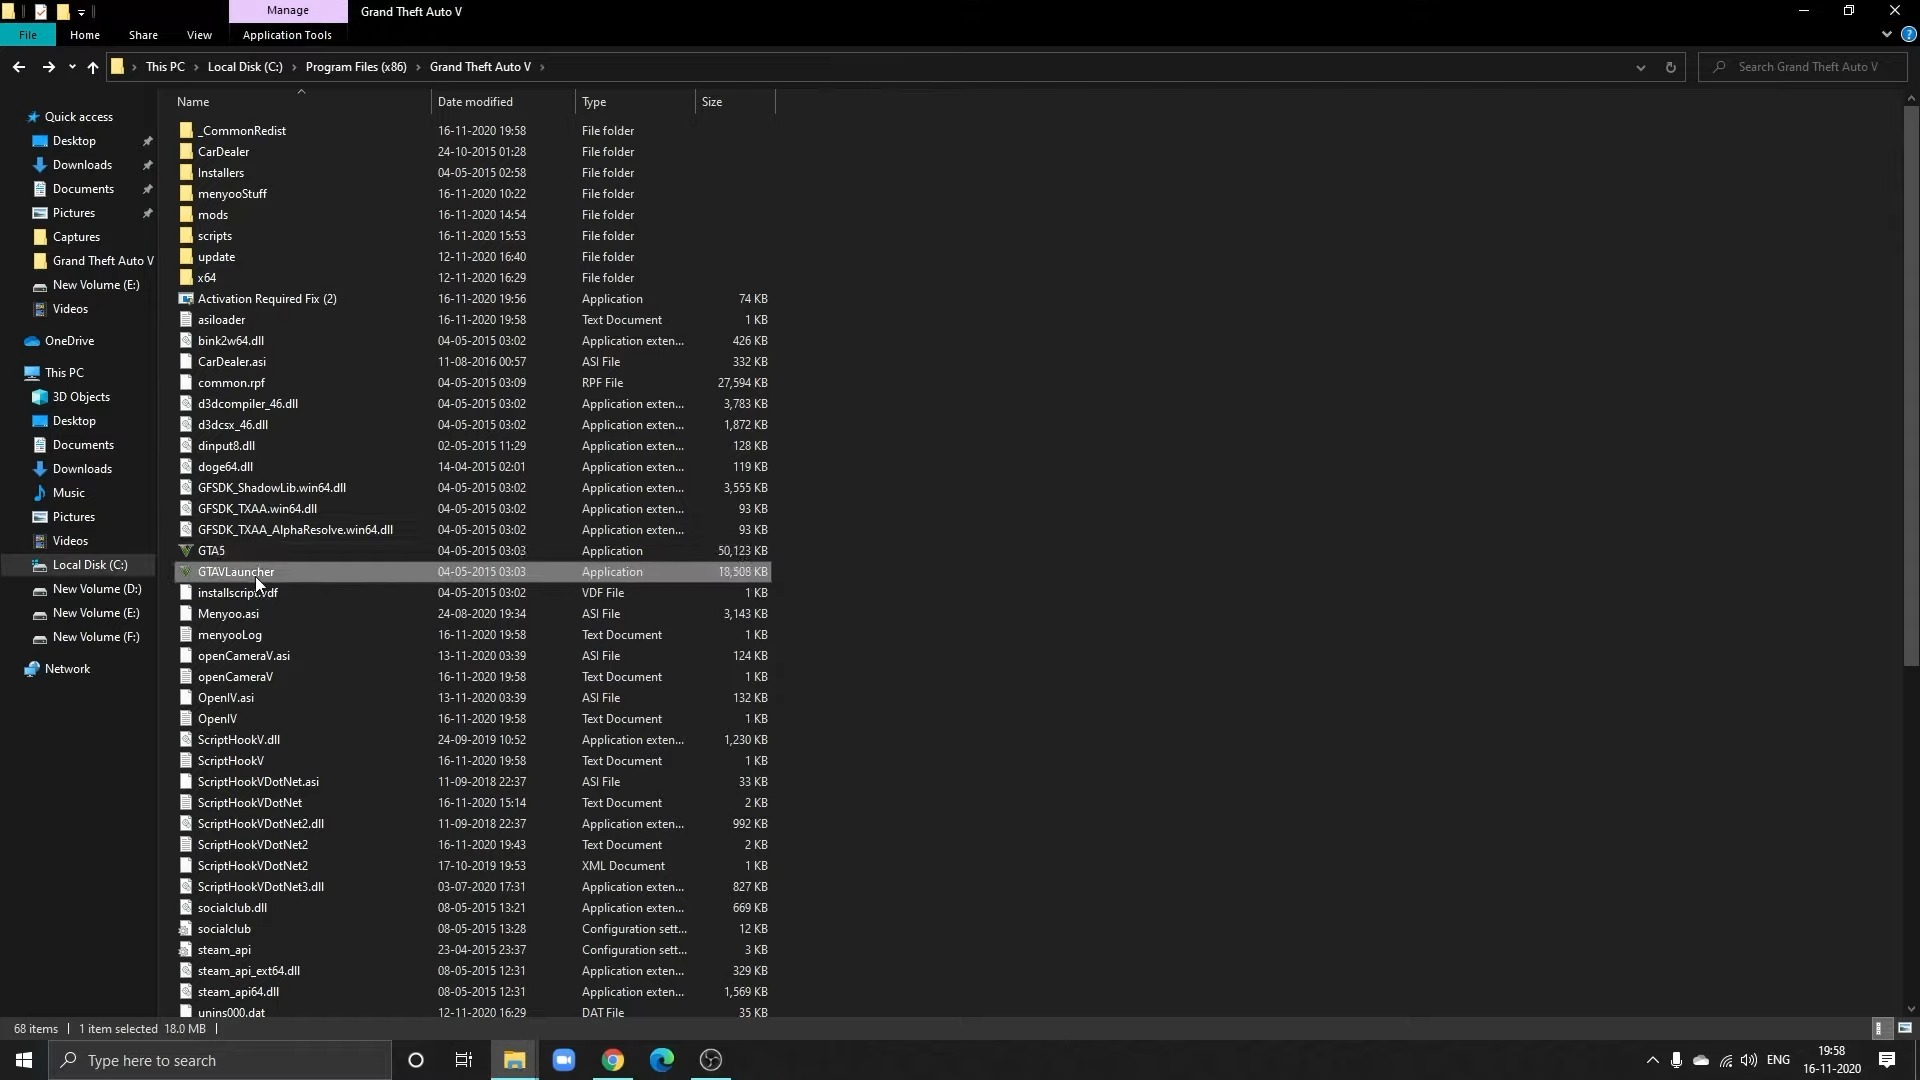Open the Action Center notifications icon

[x=1887, y=1060]
